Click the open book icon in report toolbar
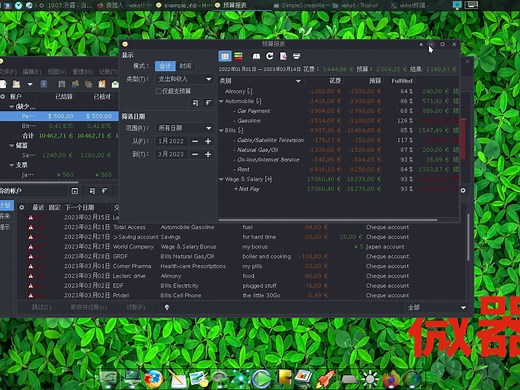520x390 pixels. point(256,56)
